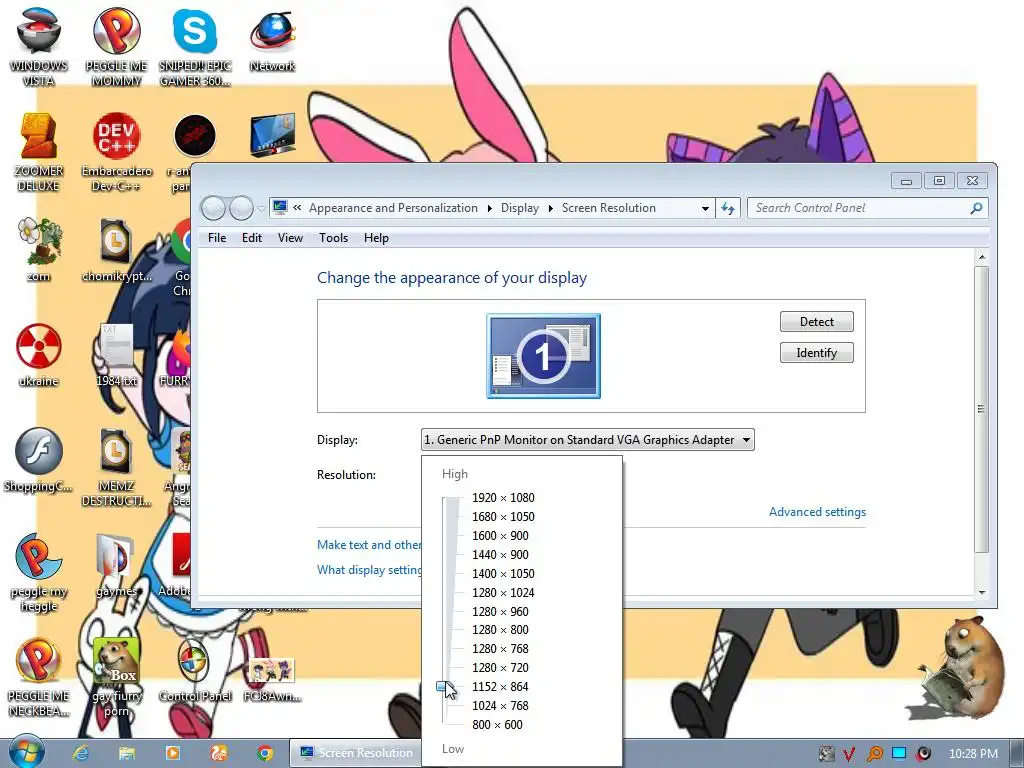Open the What display settings link
The width and height of the screenshot is (1024, 768).
[x=370, y=569]
